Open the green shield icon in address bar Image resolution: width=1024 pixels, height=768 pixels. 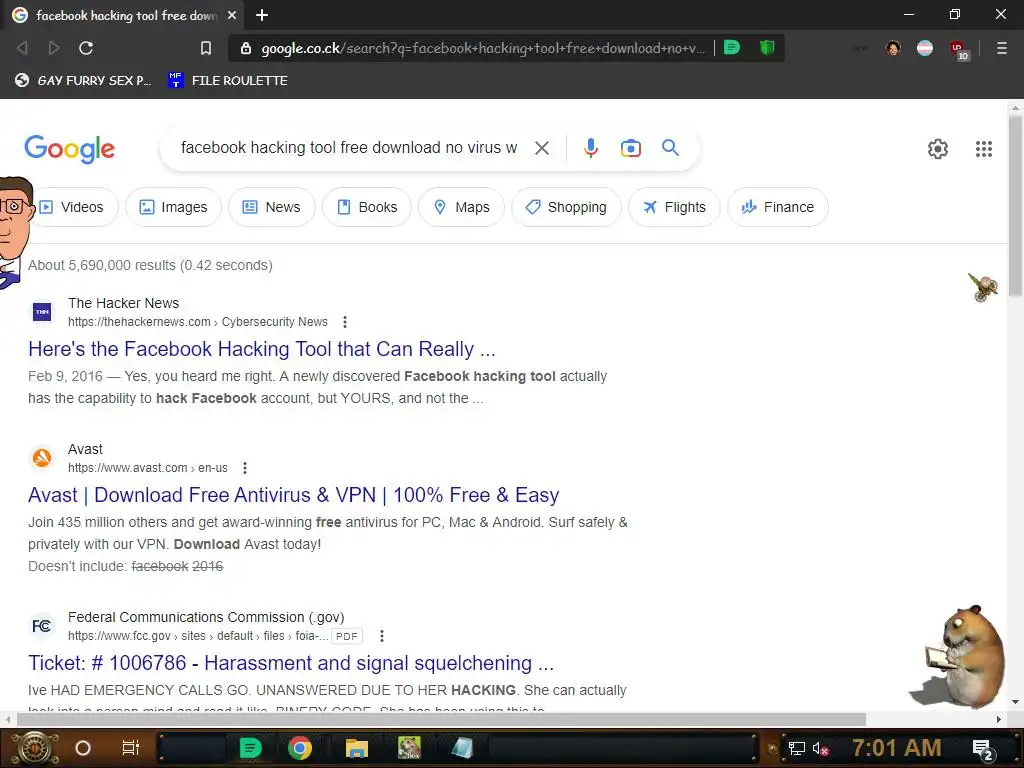click(767, 47)
